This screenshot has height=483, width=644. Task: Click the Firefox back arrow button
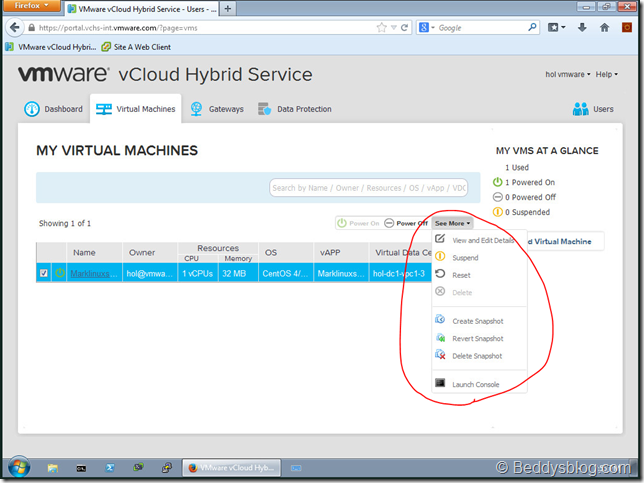[x=15, y=28]
